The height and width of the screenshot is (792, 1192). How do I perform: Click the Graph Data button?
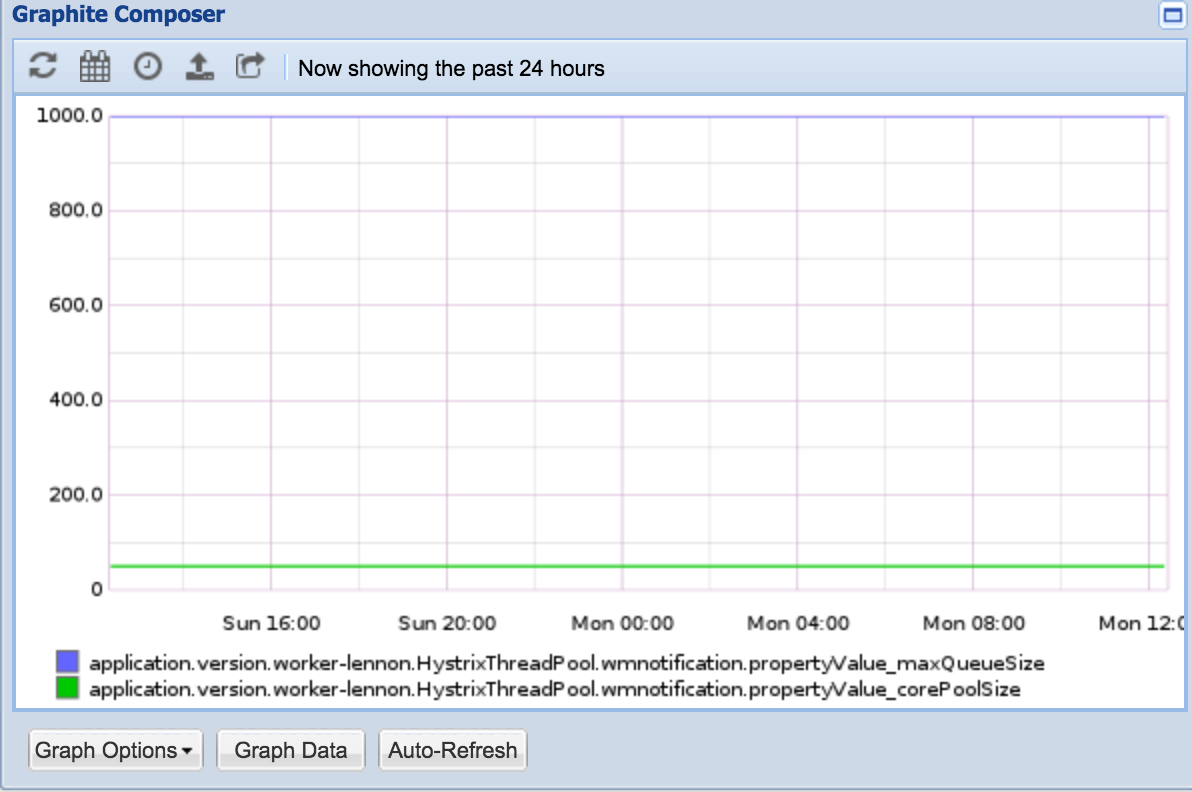(x=290, y=750)
